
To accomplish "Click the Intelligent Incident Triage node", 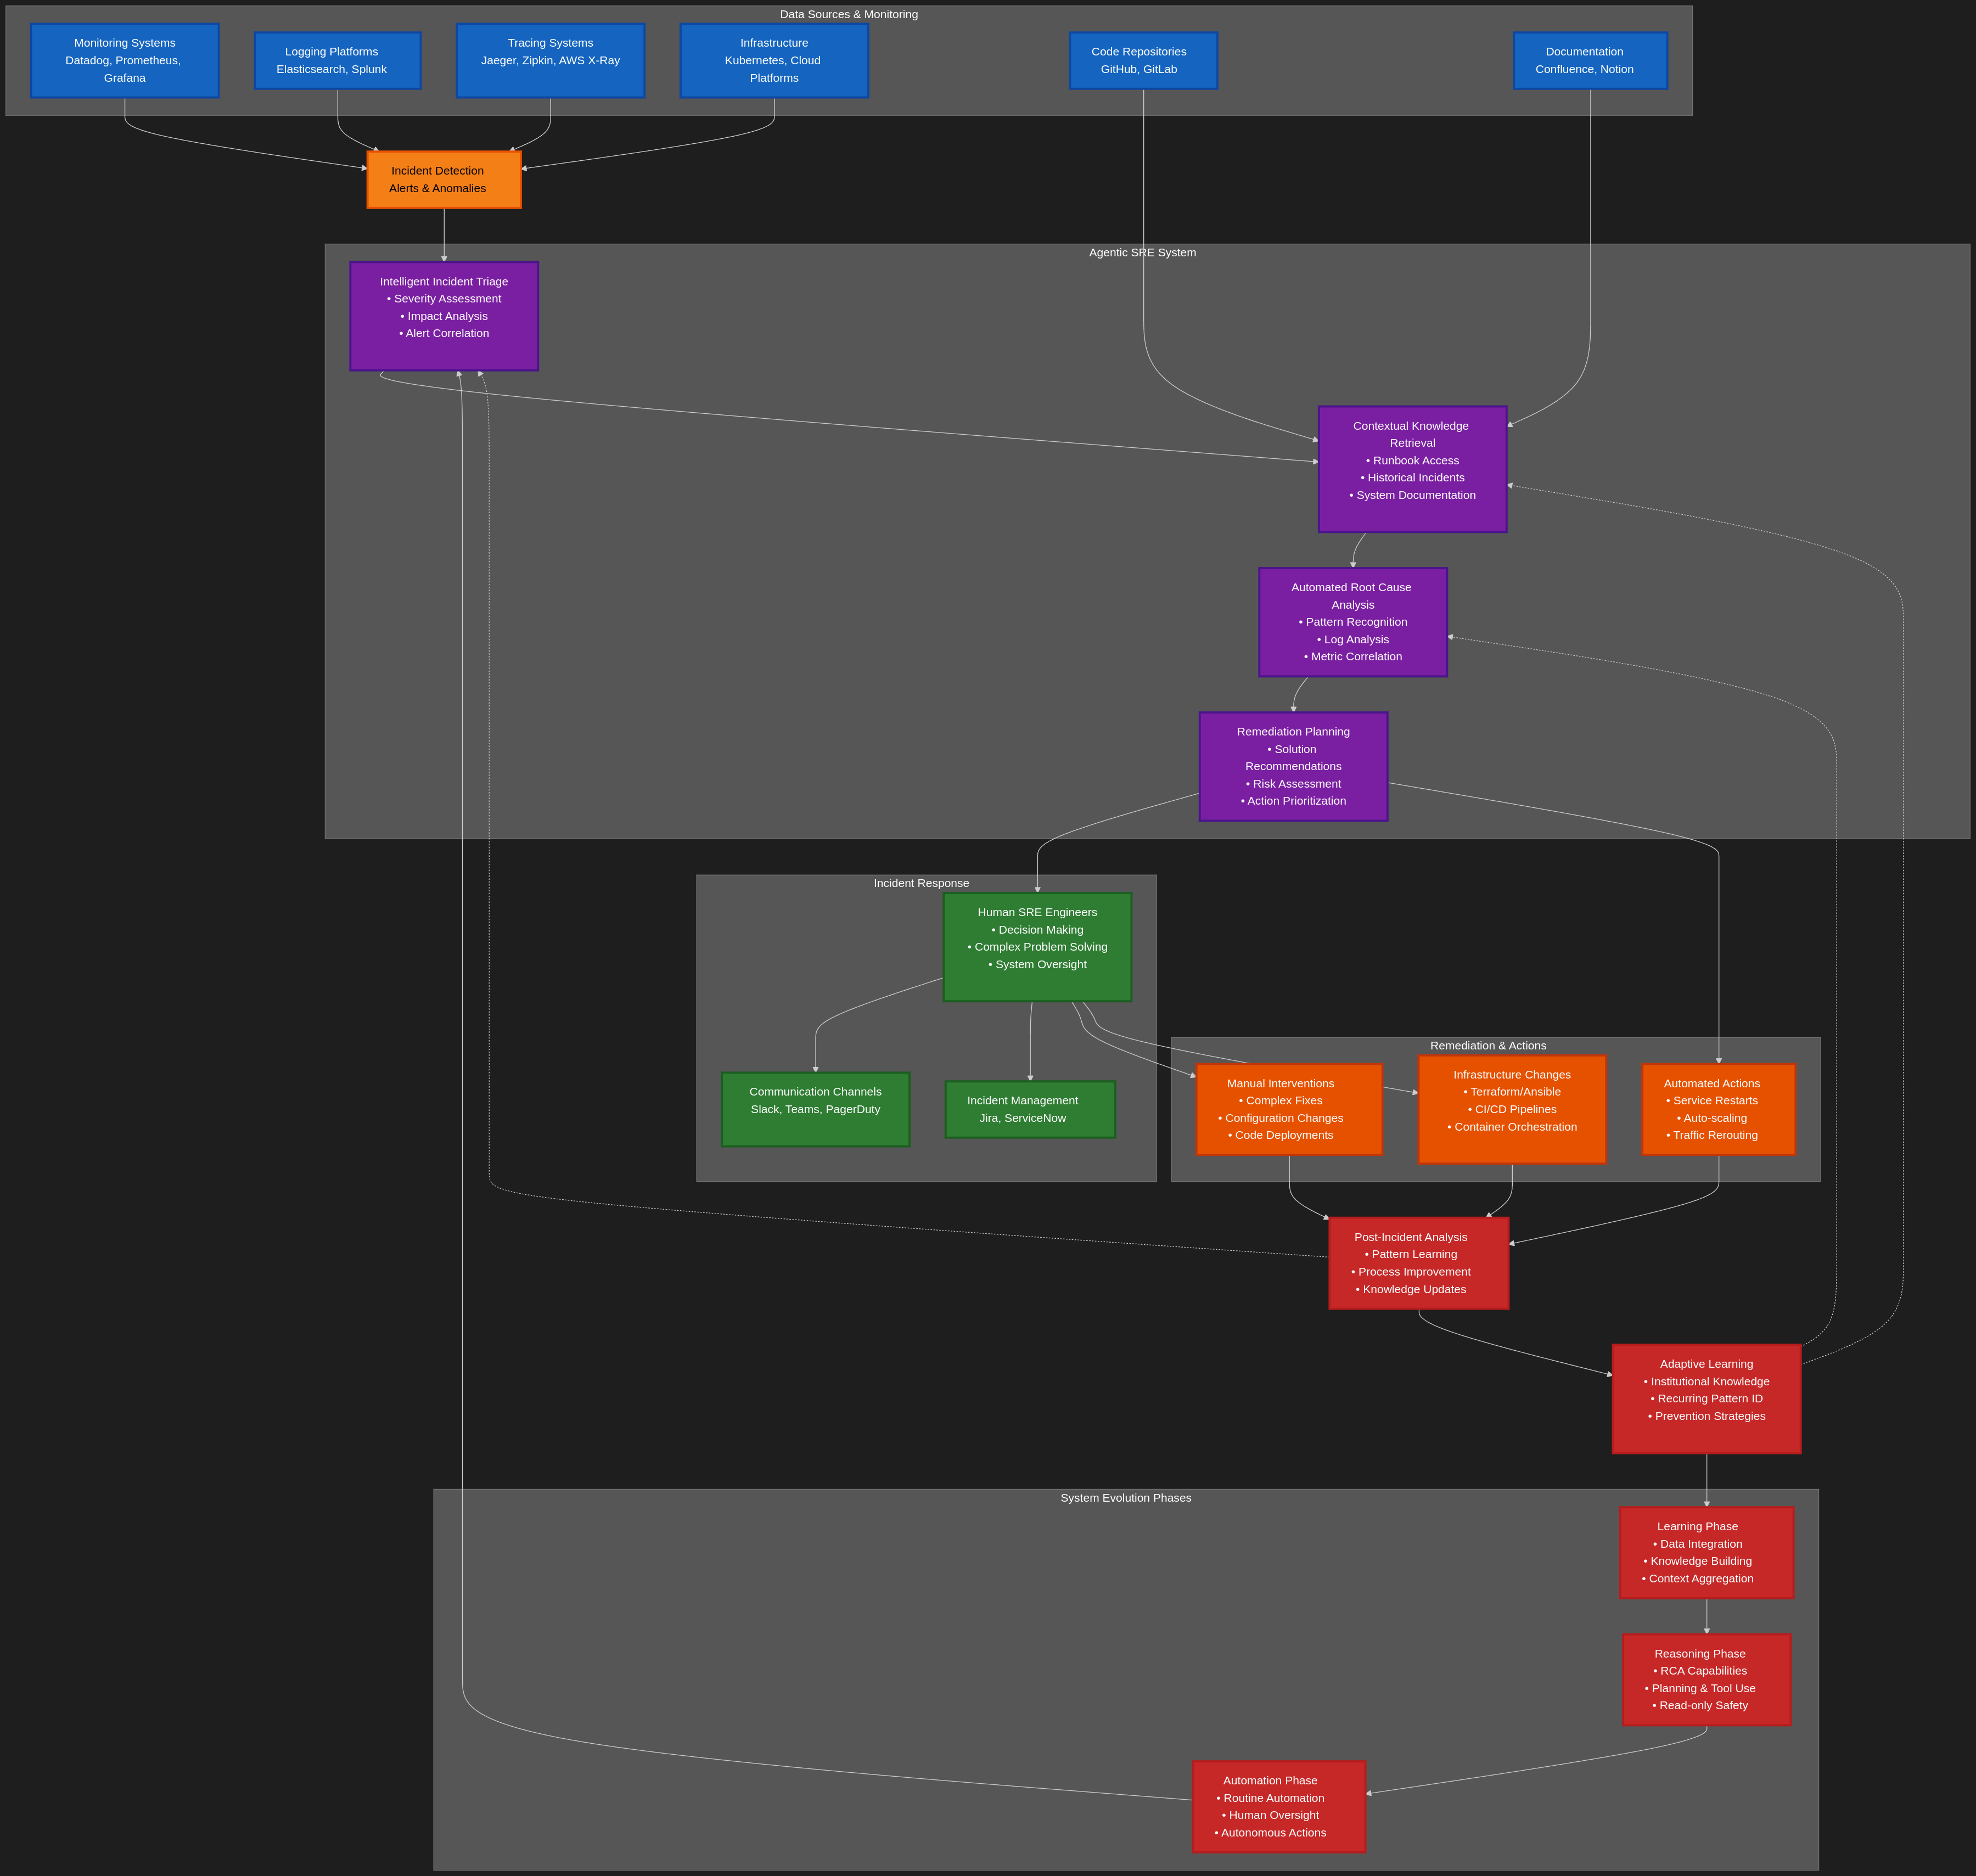I will 444,316.
